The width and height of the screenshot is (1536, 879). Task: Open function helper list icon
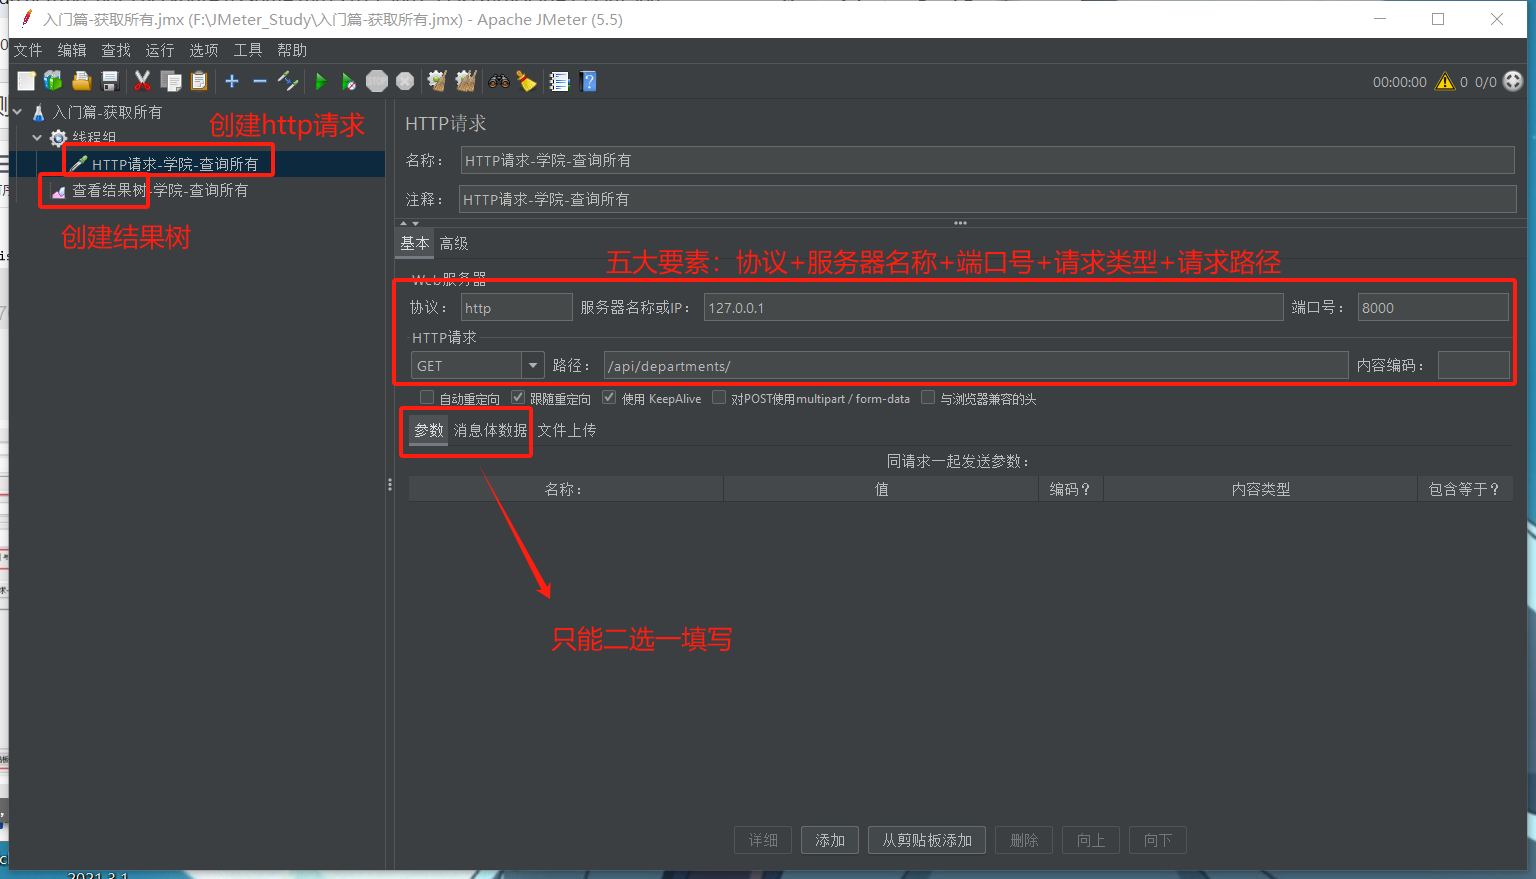point(560,81)
